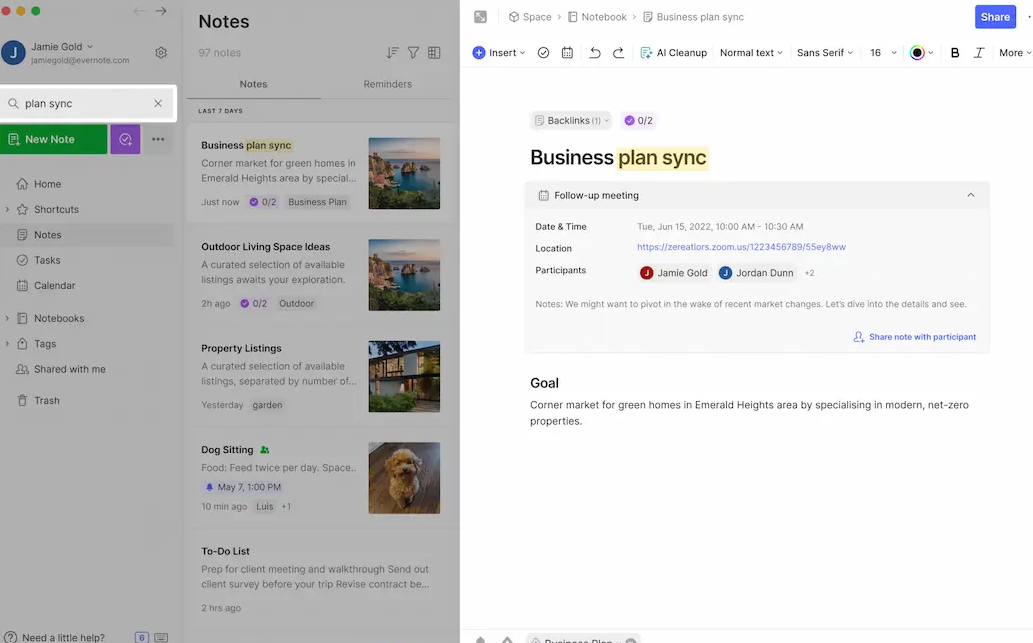
Task: Open Trash in sidebar
Action: click(x=46, y=401)
